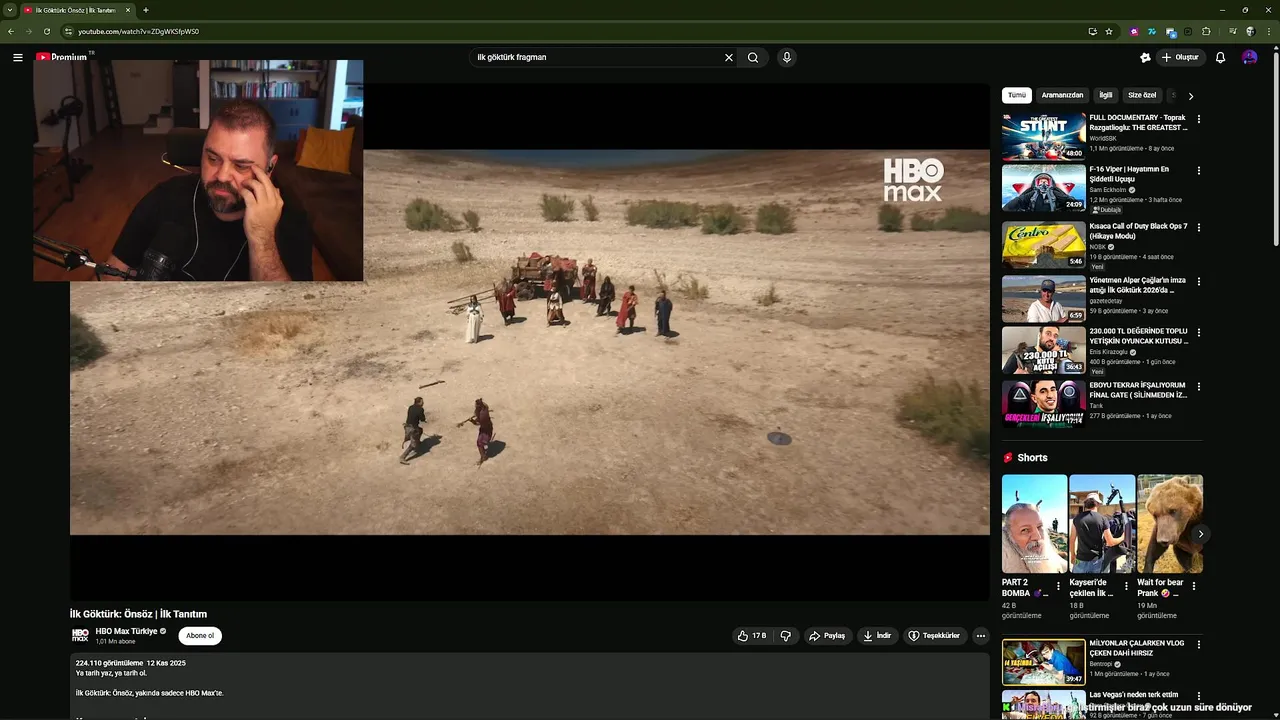Click the main video player

point(530,341)
